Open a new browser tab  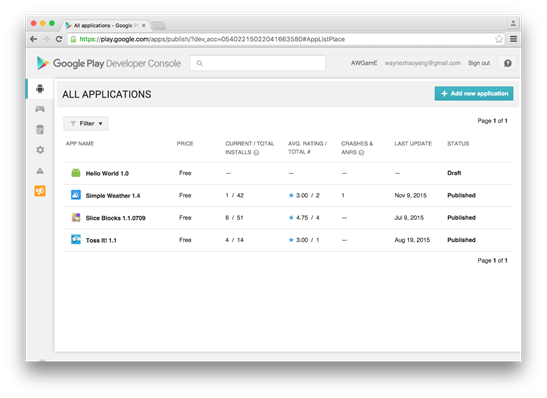coord(159,25)
